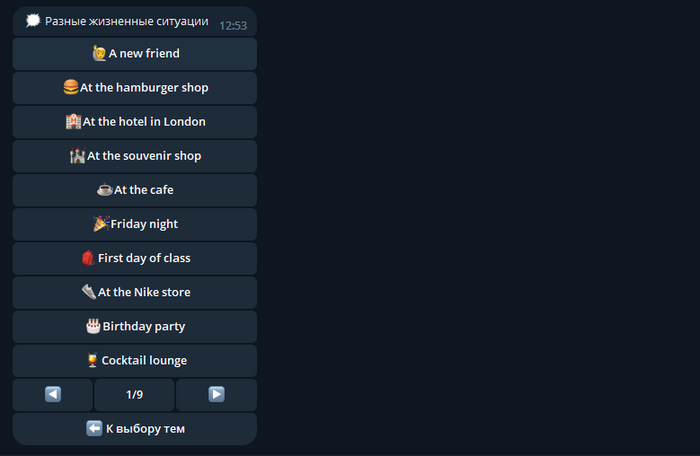Click the coffee cup emoji icon

point(104,190)
